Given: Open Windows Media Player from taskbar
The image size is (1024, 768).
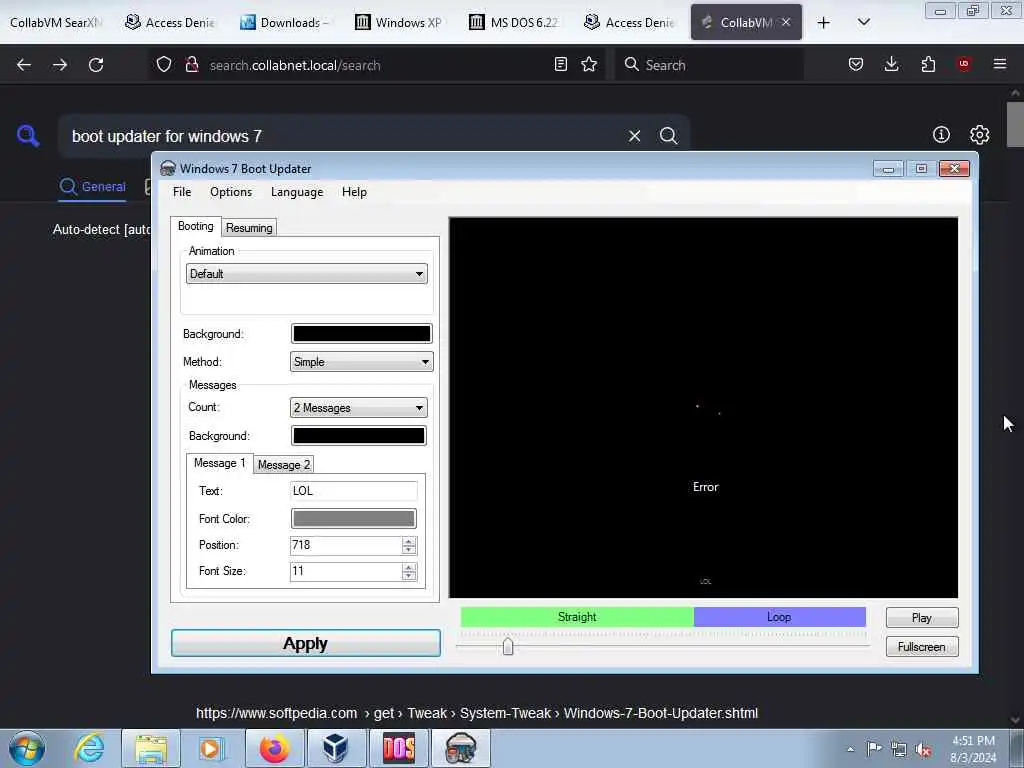Looking at the screenshot, I should click(x=211, y=748).
